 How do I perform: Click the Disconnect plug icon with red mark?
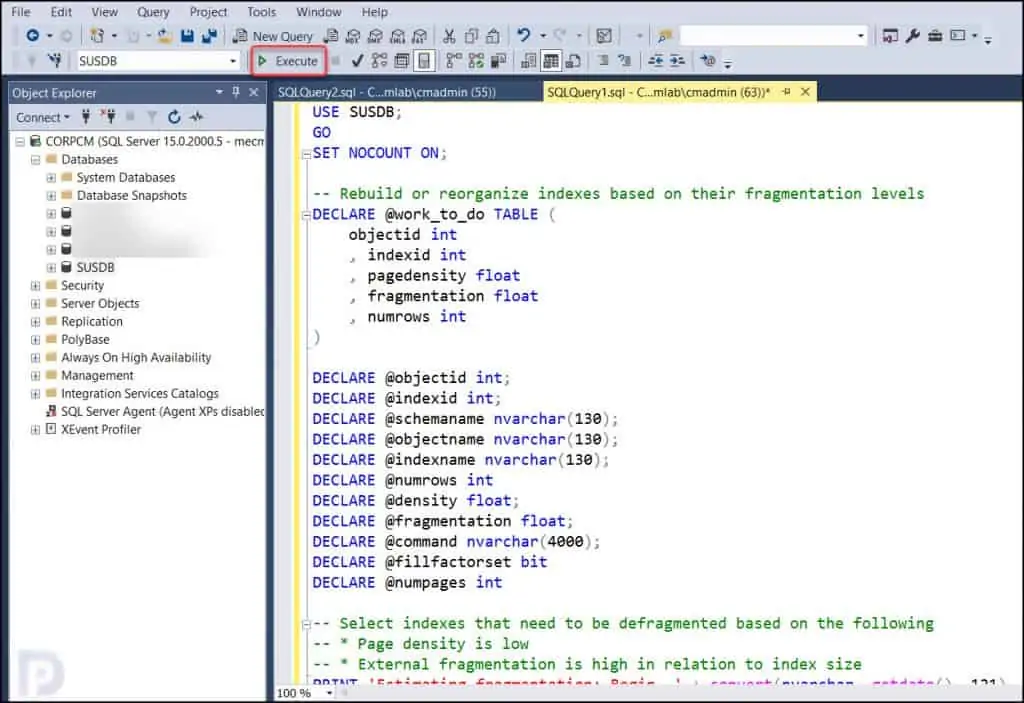(x=108, y=117)
